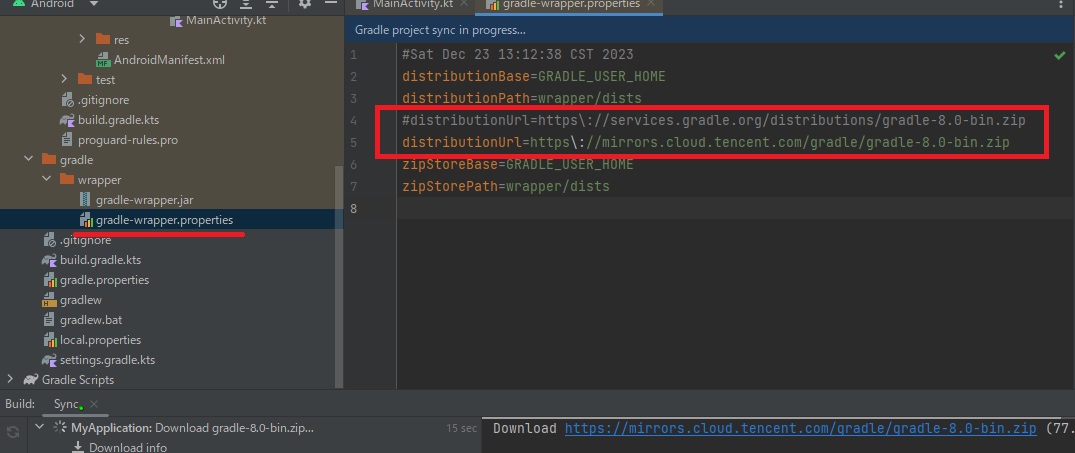Click the restart sync icon in Build panel
This screenshot has height=453, width=1075.
pos(13,432)
